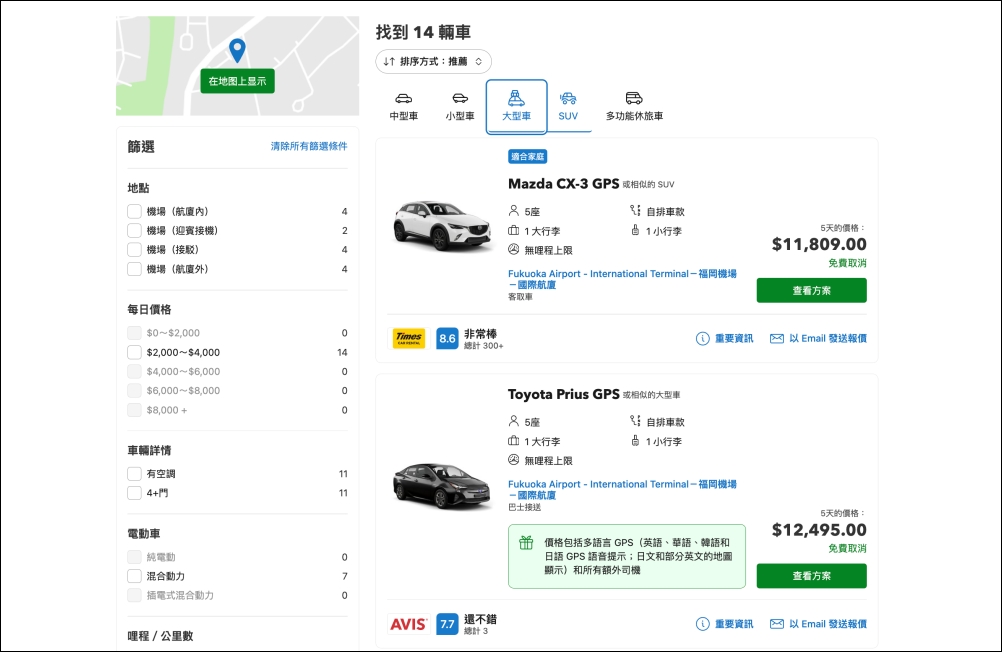Screen dimensions: 1002x652
Task: Click the small luggage icon on Mazda CX-3
Action: [635, 230]
